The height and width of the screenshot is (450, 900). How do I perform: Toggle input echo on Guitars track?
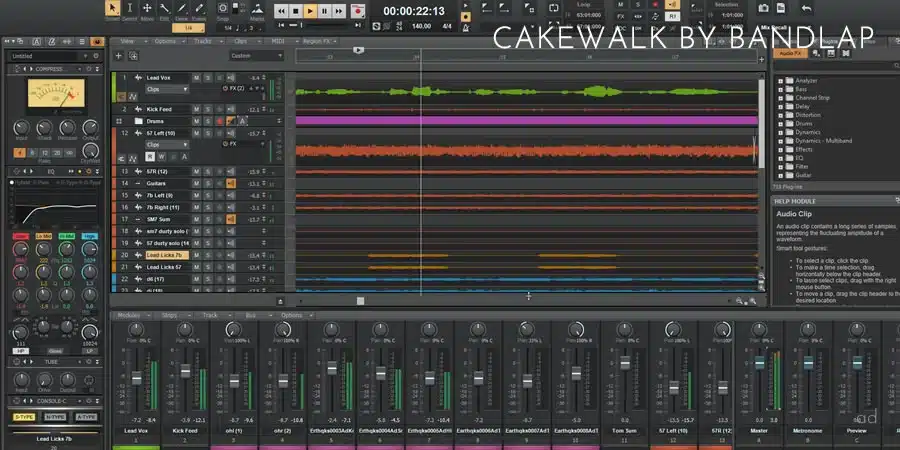click(x=231, y=183)
